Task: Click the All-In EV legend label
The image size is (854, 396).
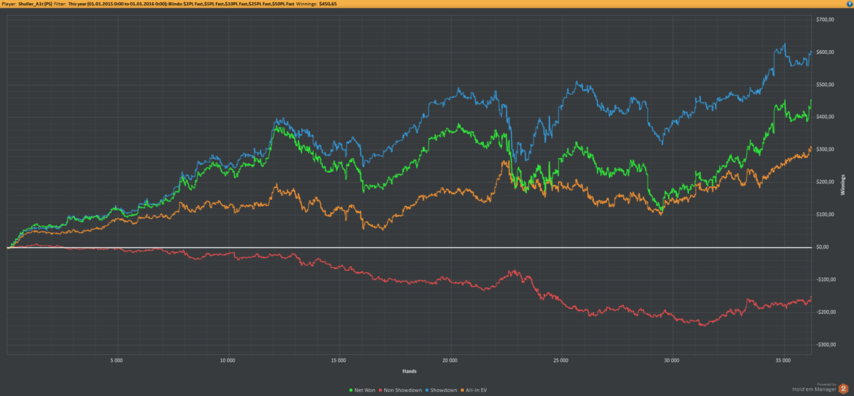Action: tap(477, 390)
